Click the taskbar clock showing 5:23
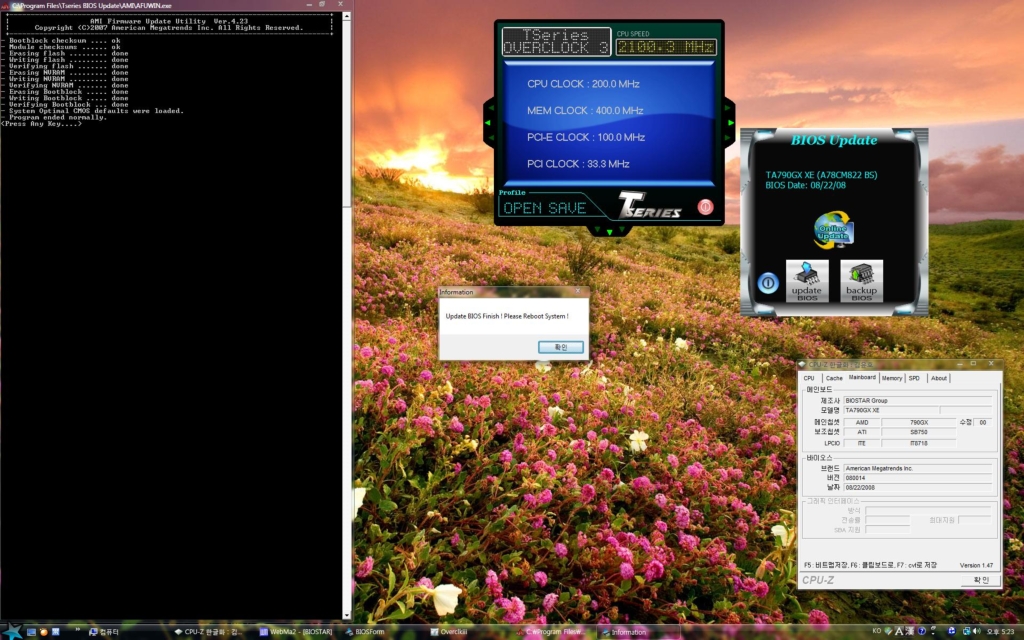The image size is (1024, 640). [x=1000, y=632]
